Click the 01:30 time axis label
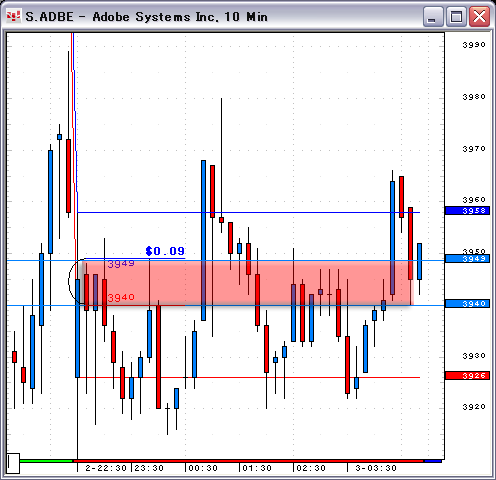The height and width of the screenshot is (480, 496). pos(257,468)
